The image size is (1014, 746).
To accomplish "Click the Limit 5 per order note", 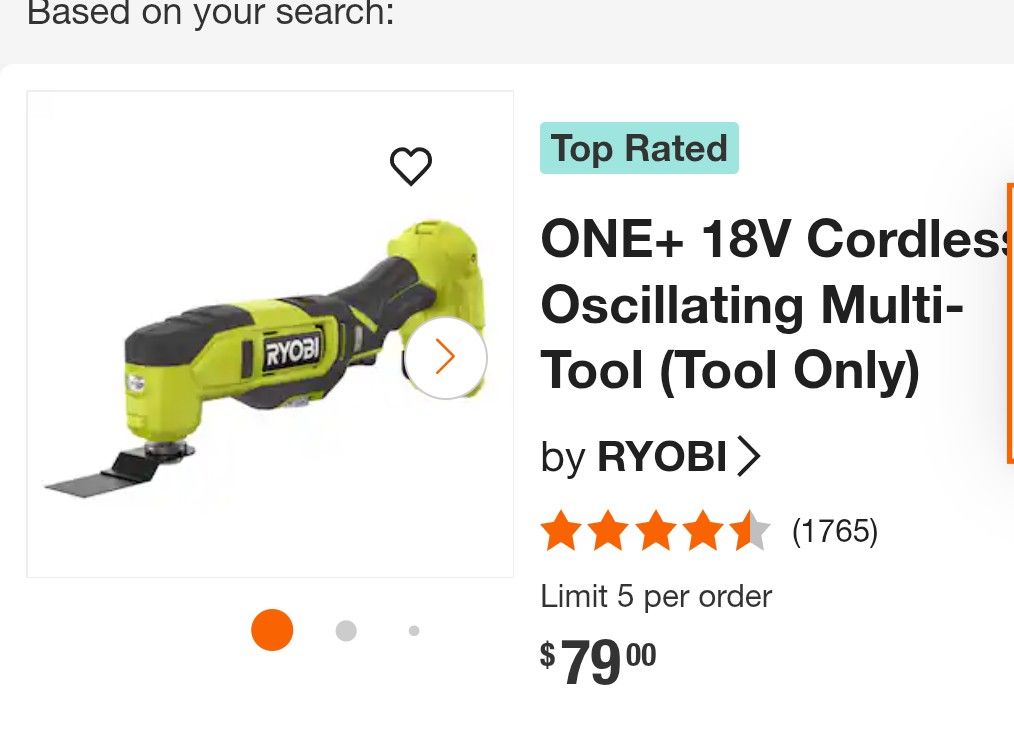I will point(656,597).
